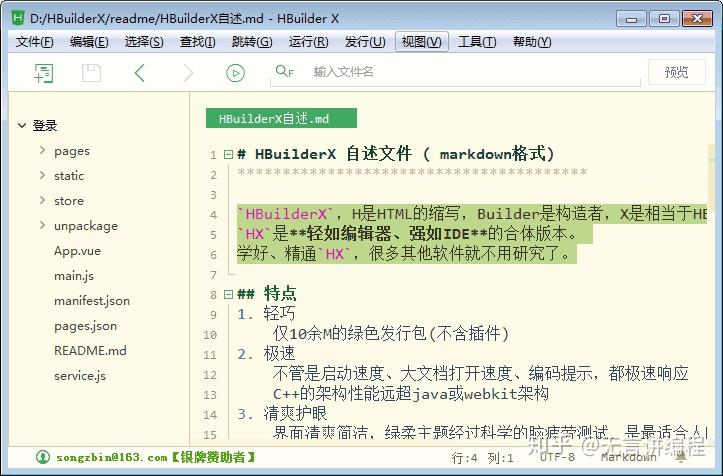
Task: Click the user account avatar icon
Action: pos(43,457)
